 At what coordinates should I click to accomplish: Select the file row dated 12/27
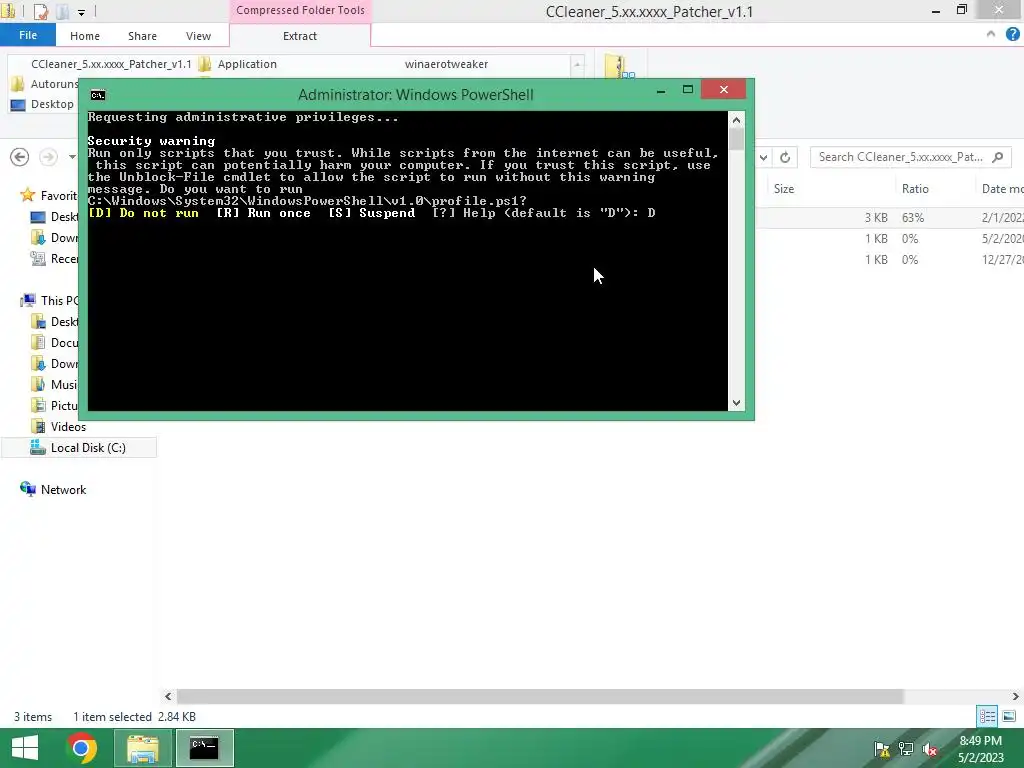click(889, 259)
